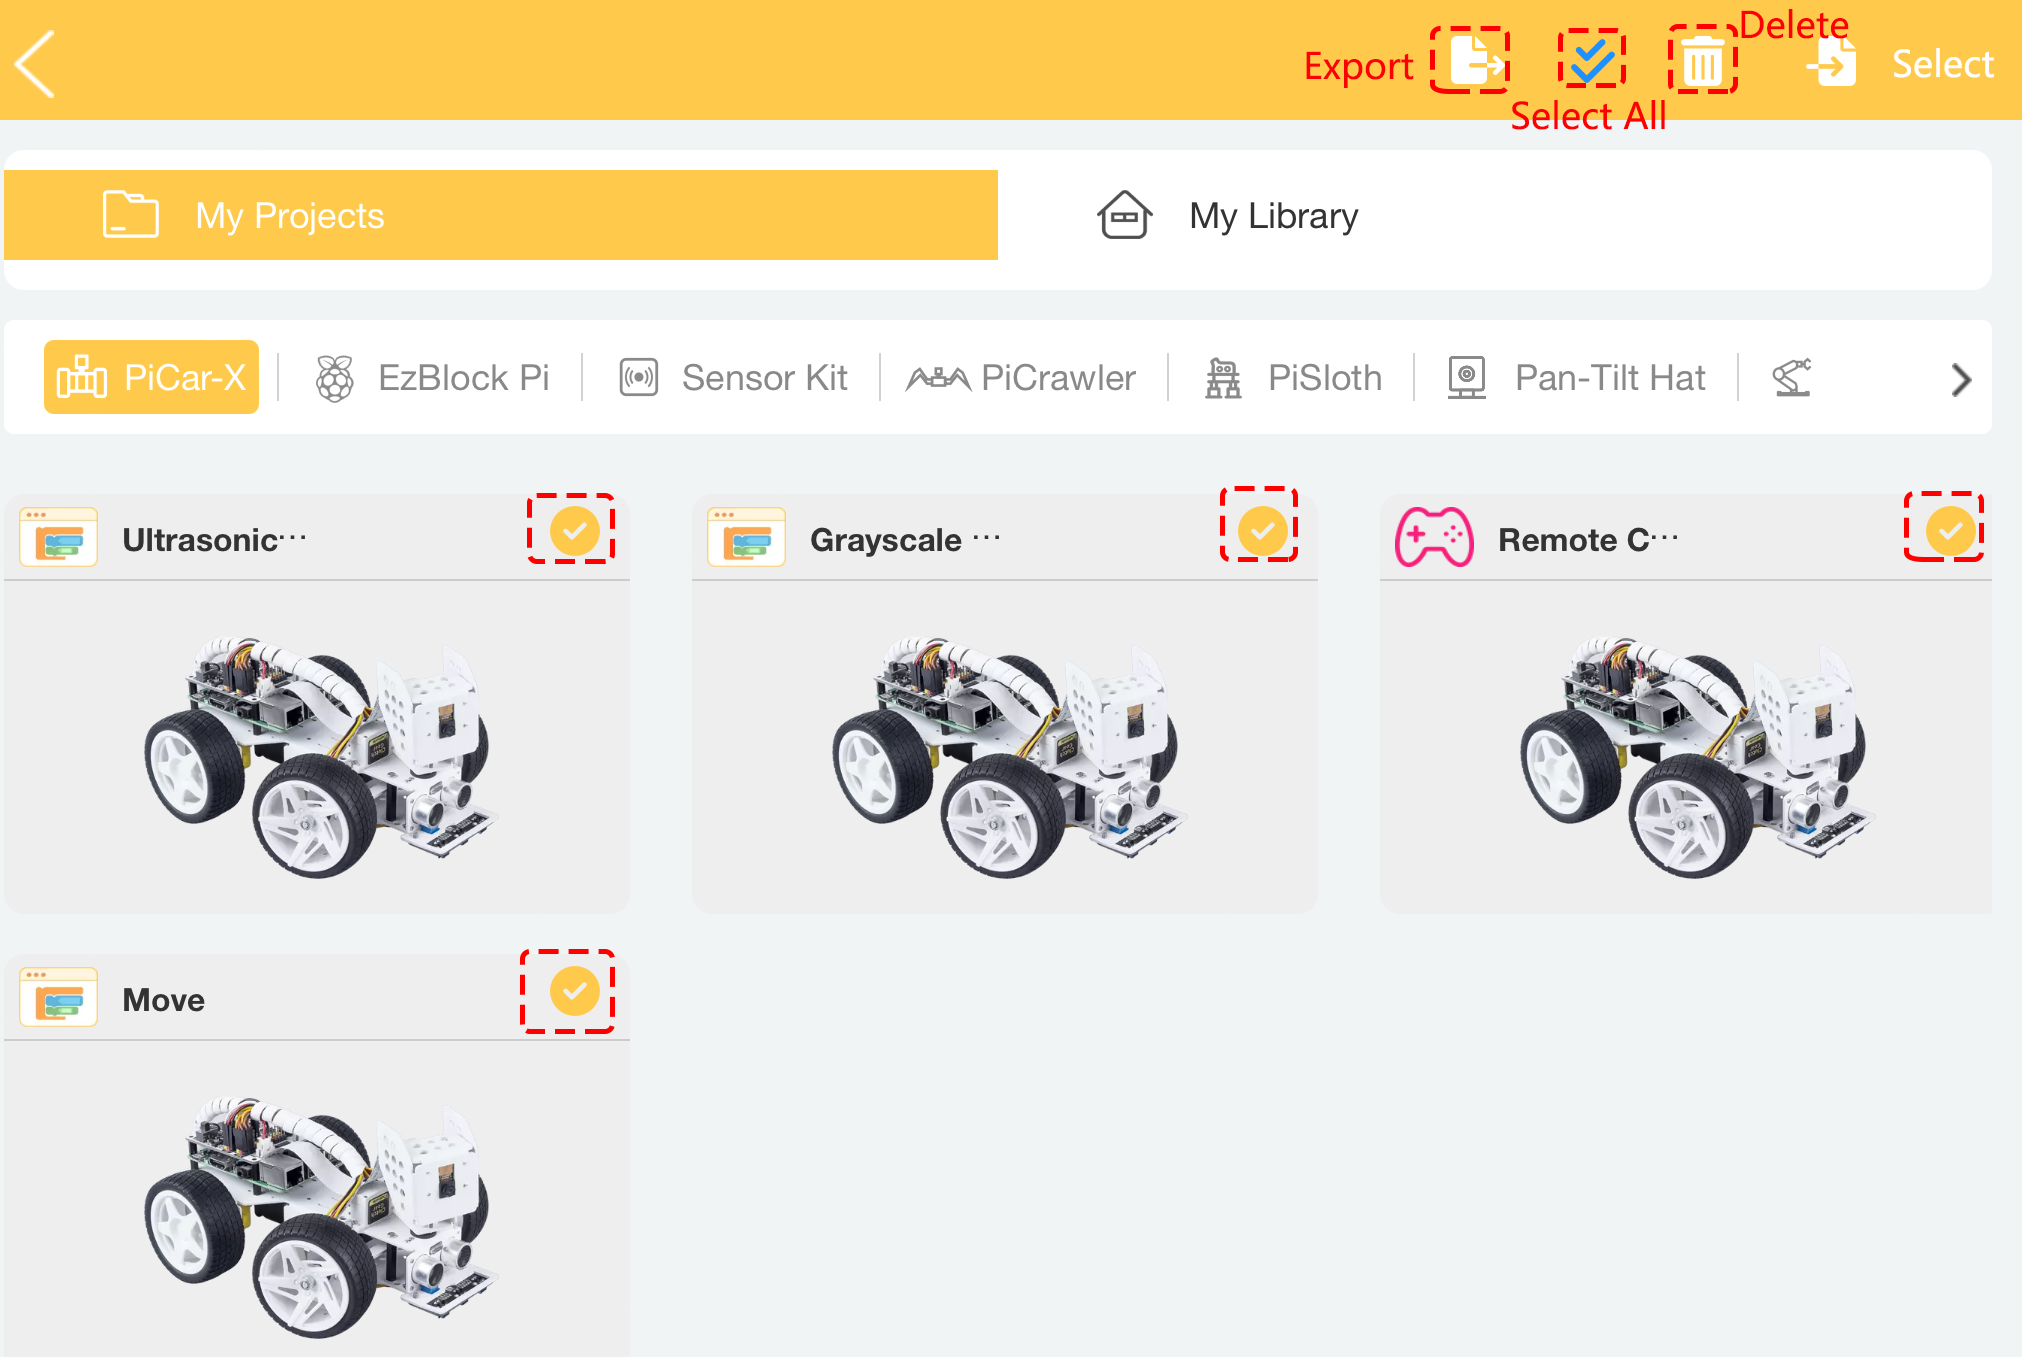Open the Grayscale project car thumbnail
Screen dimensions: 2022x1357
1007,756
